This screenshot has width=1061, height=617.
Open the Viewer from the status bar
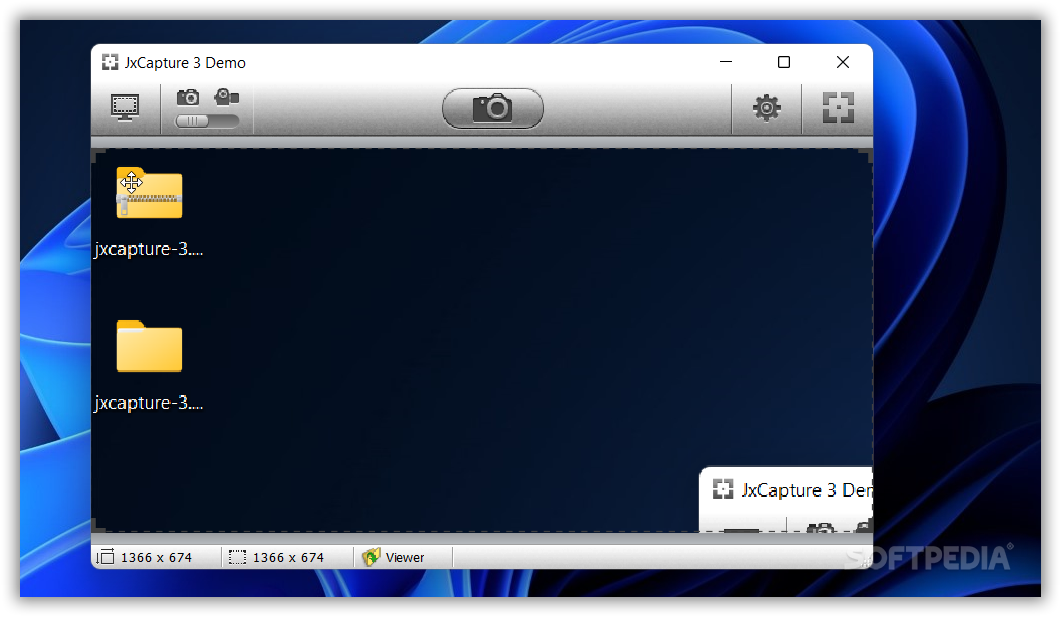tap(394, 557)
